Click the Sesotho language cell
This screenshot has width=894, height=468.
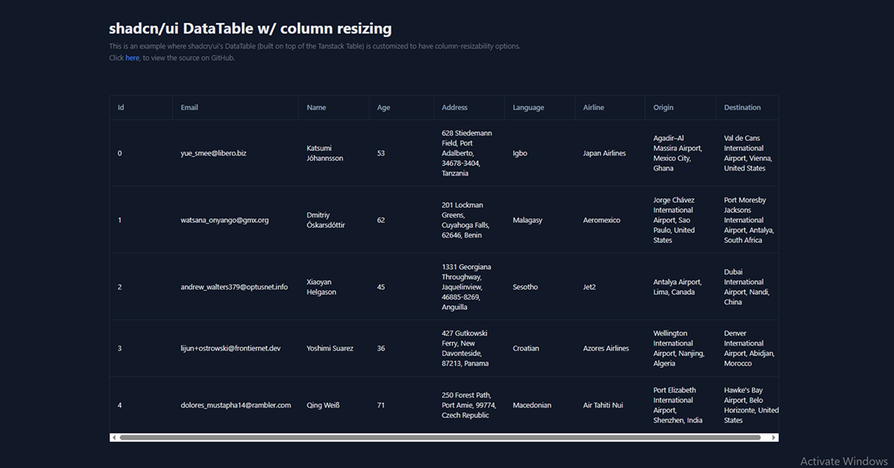(x=526, y=287)
